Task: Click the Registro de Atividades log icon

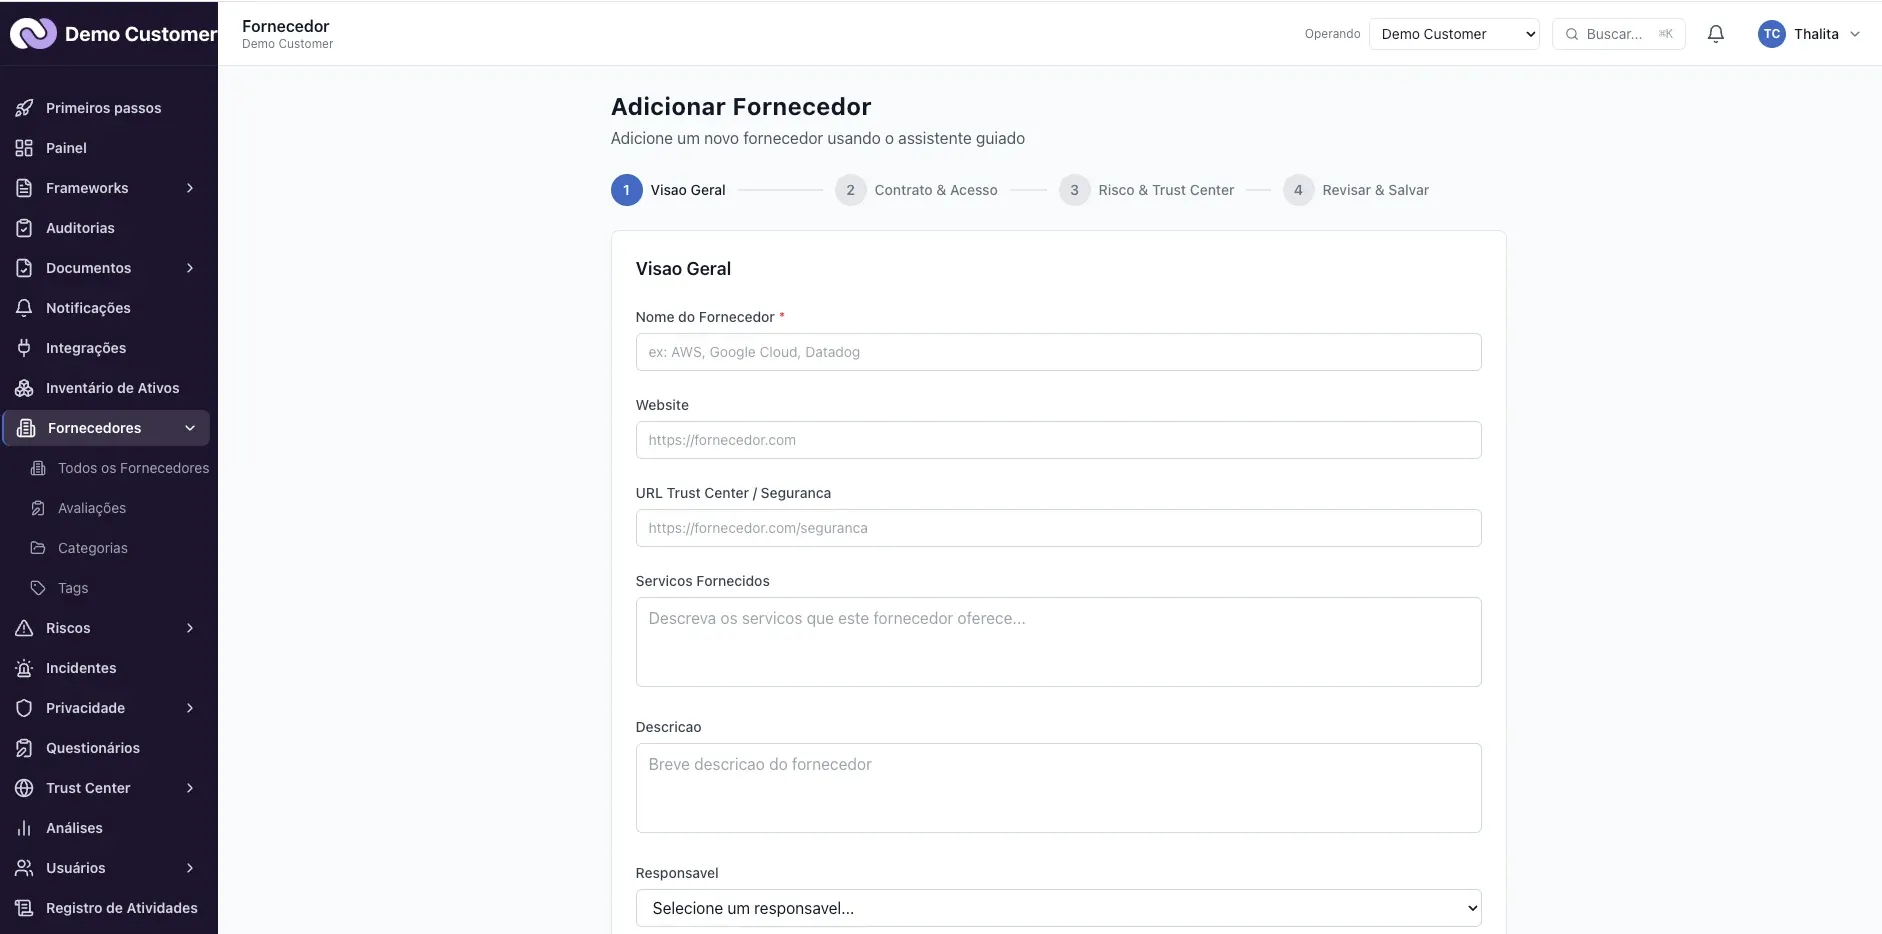Action: pos(24,908)
